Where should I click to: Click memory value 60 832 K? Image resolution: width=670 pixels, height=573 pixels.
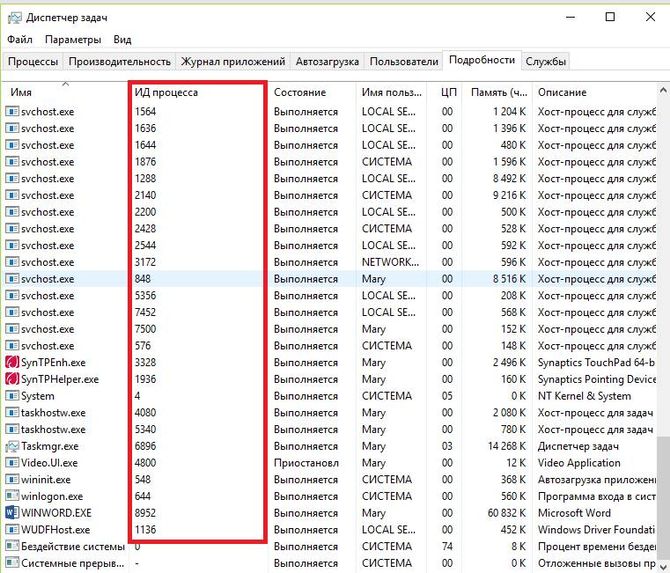(x=507, y=513)
